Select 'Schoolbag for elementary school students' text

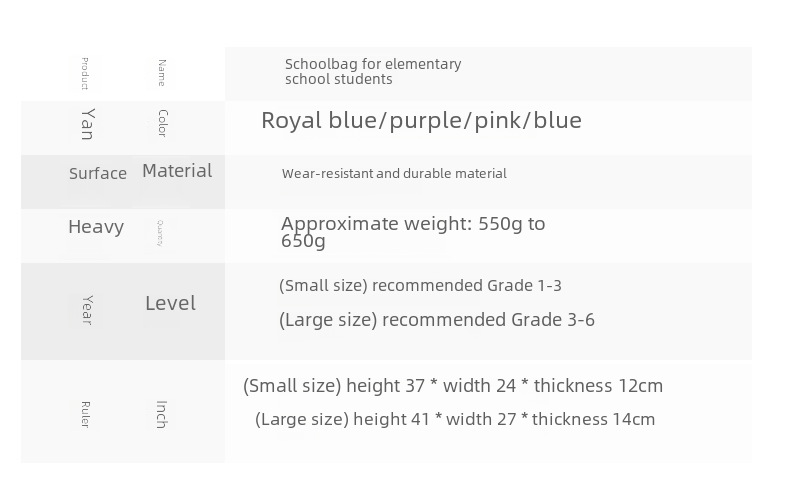[x=372, y=71]
